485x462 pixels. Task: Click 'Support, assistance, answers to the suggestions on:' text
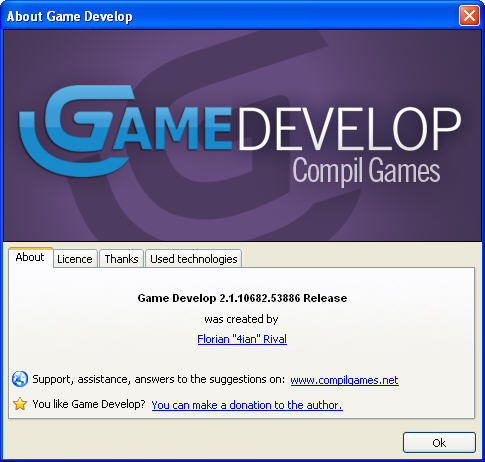tap(159, 379)
